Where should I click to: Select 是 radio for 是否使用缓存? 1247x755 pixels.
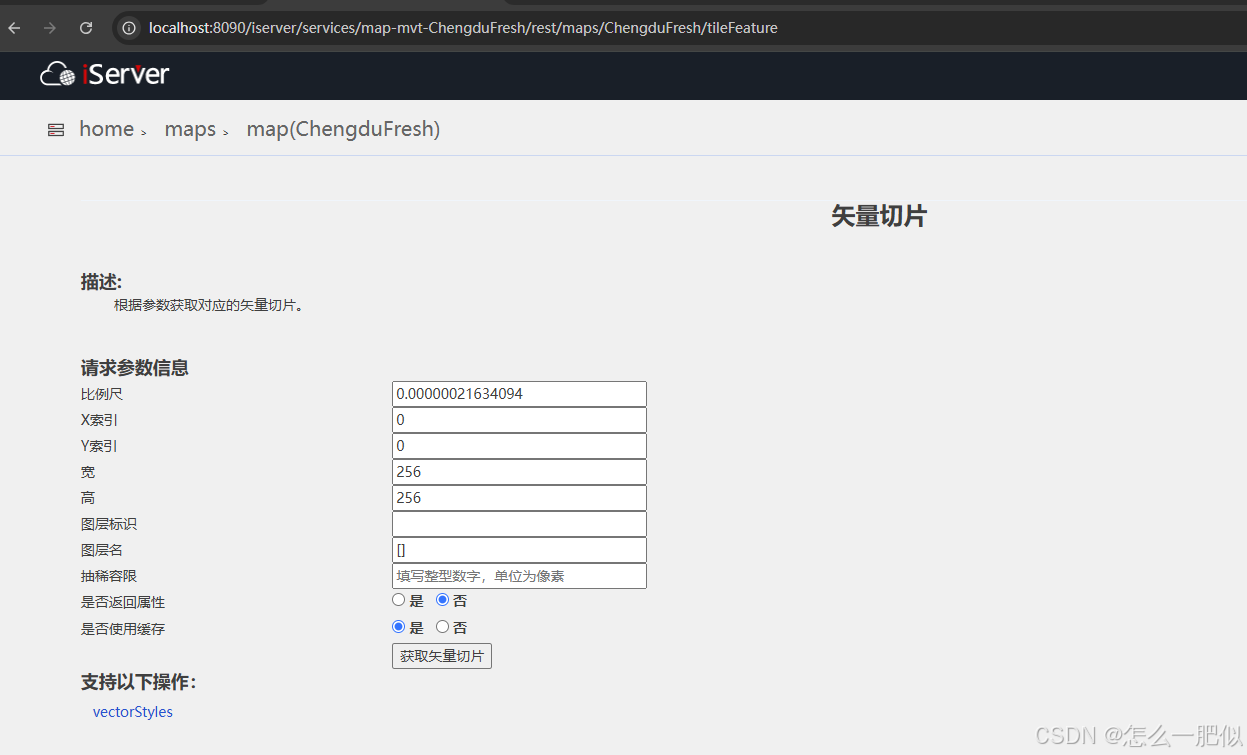click(x=398, y=626)
